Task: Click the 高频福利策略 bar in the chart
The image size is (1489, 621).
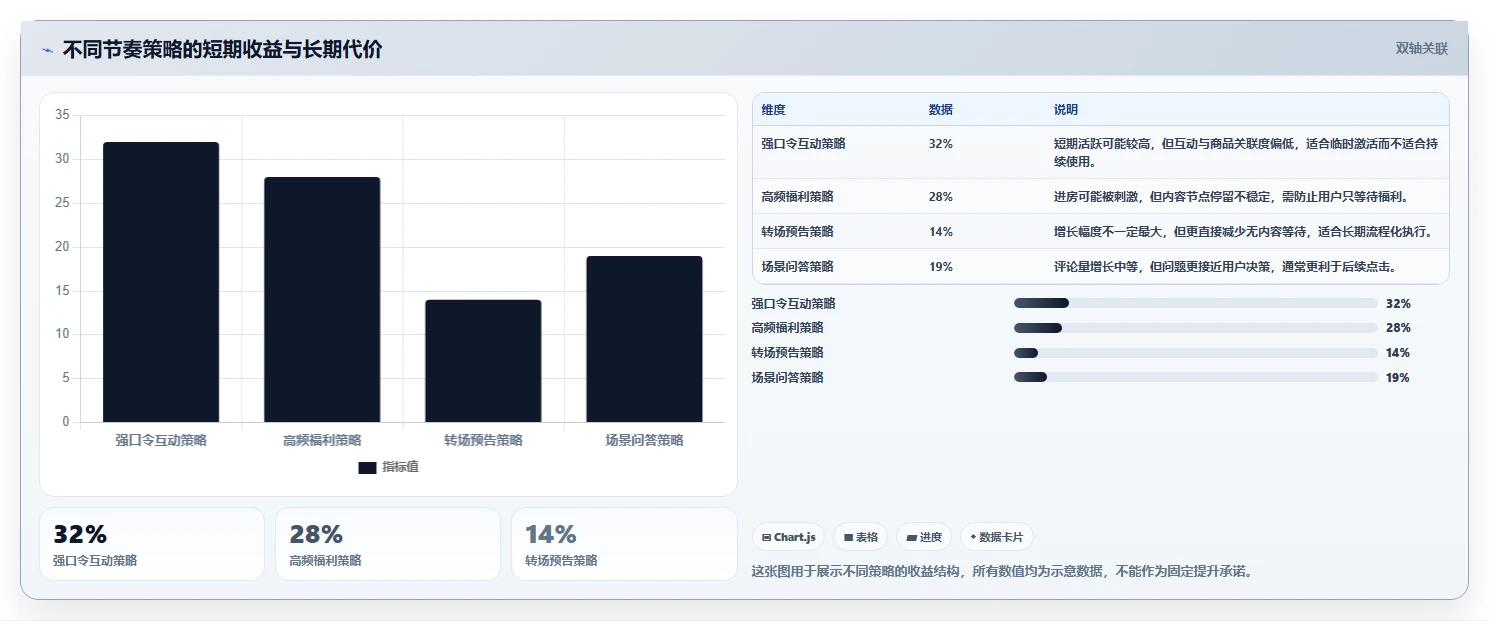Action: 322,300
